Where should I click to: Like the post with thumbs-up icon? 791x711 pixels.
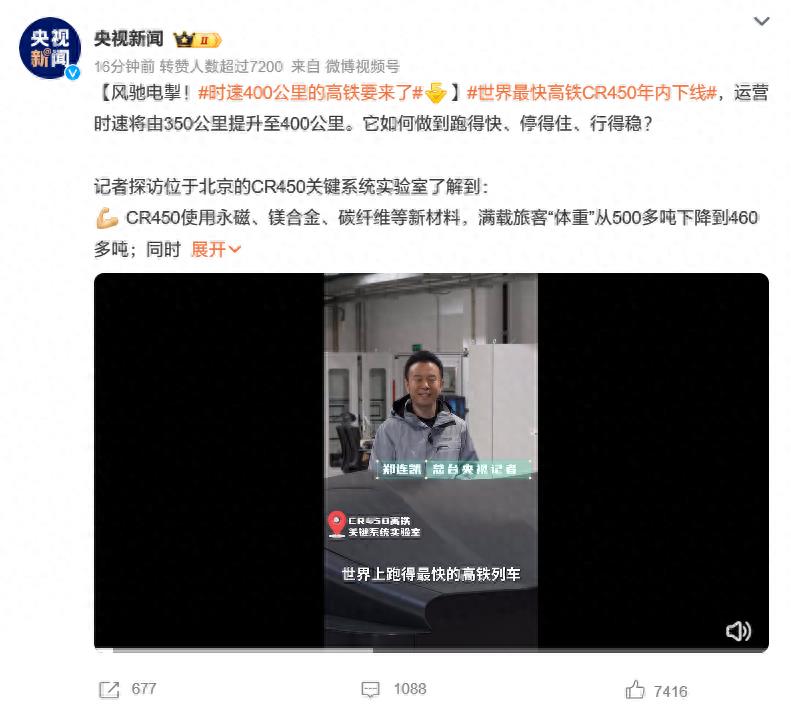click(x=635, y=689)
